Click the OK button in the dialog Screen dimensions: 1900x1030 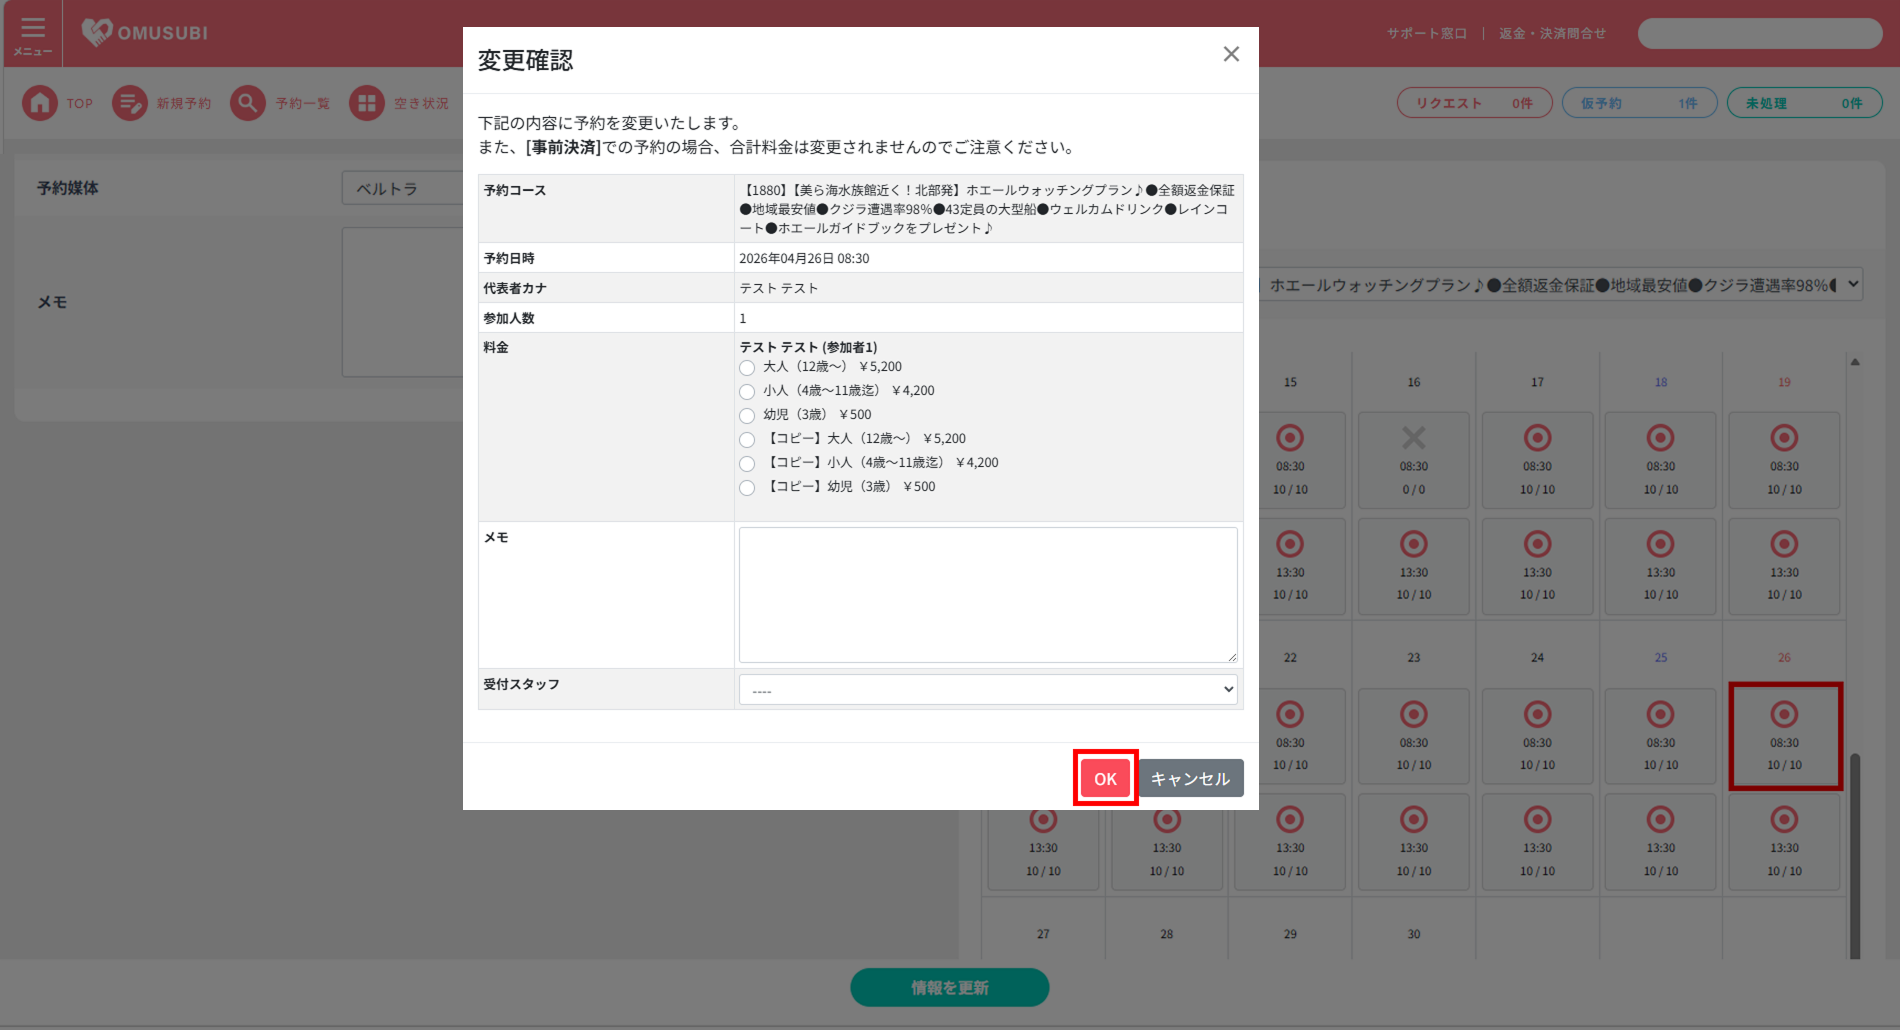(x=1105, y=778)
